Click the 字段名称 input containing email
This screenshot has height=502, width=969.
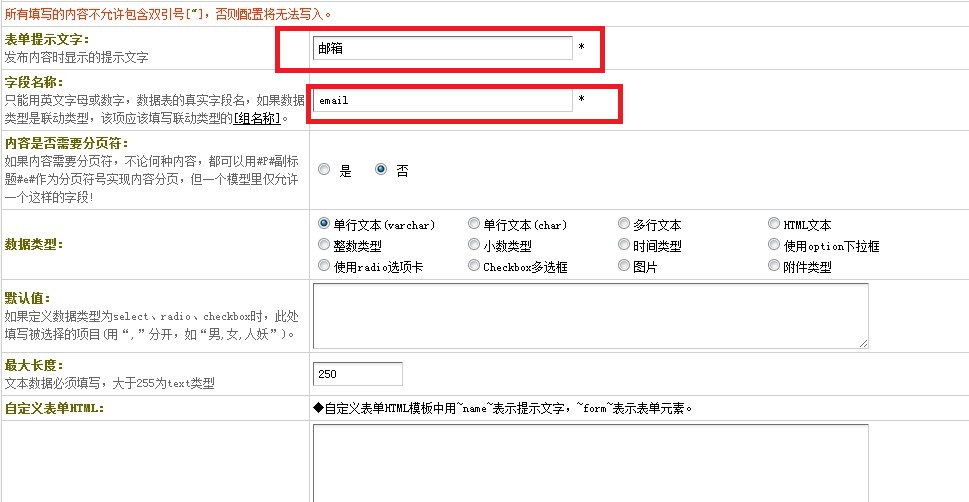point(442,100)
